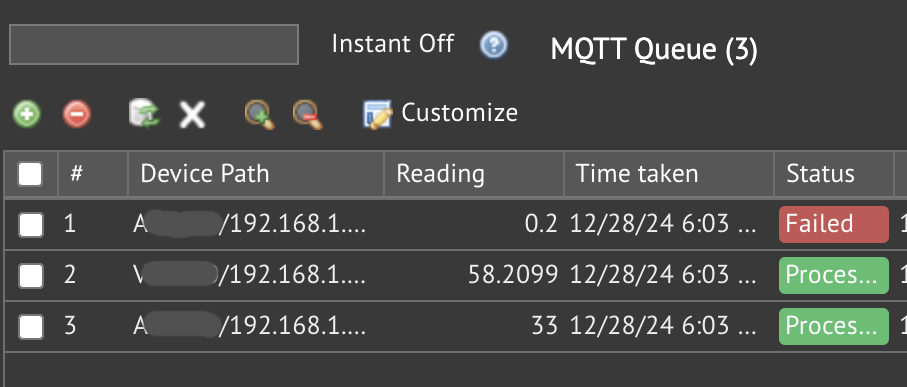
Task: Click the zoom out magnifier icon
Action: click(x=307, y=114)
